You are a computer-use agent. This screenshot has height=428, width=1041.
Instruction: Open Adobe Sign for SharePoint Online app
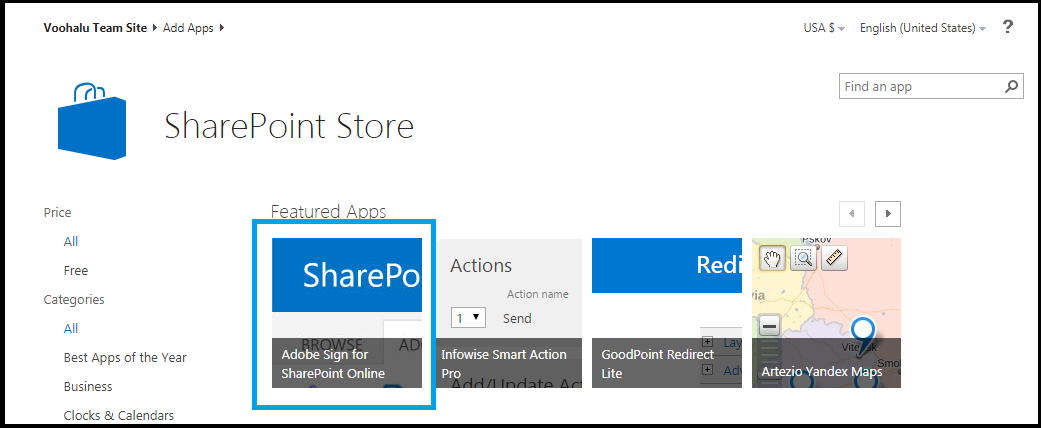click(x=347, y=313)
